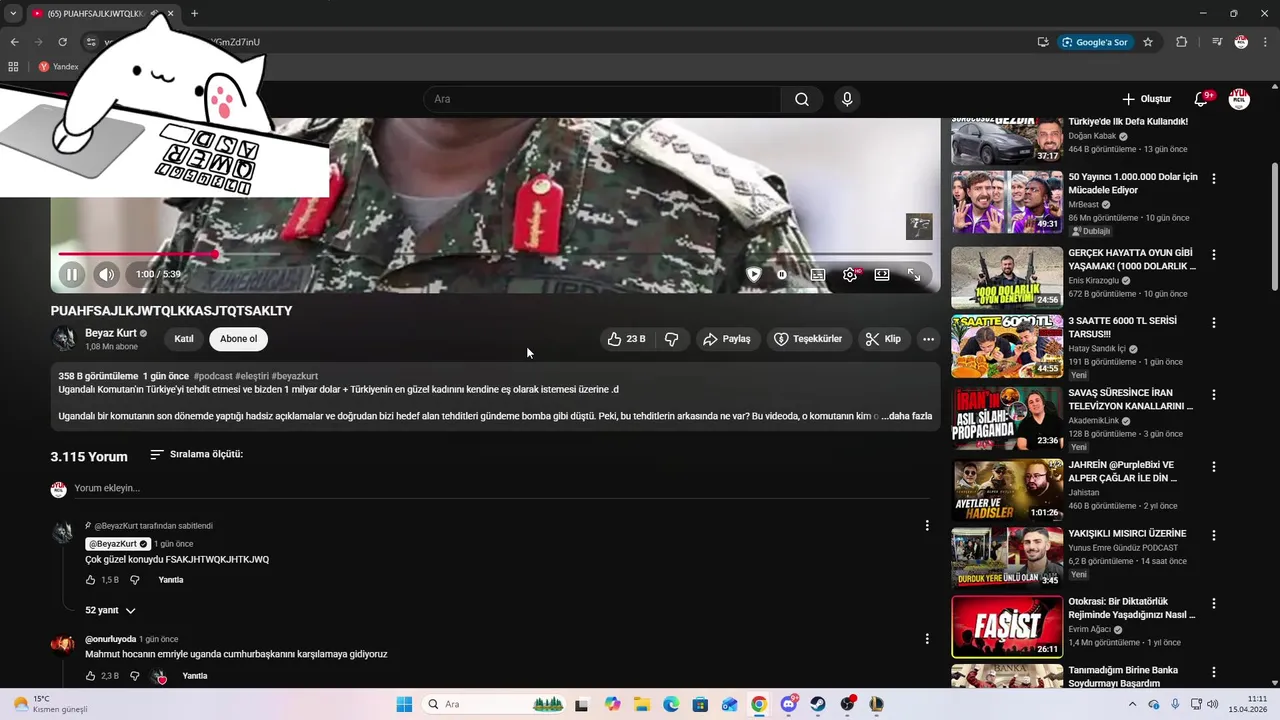1280x720 pixels.
Task: Open the Beyaz Kurt channel name link
Action: click(x=111, y=333)
